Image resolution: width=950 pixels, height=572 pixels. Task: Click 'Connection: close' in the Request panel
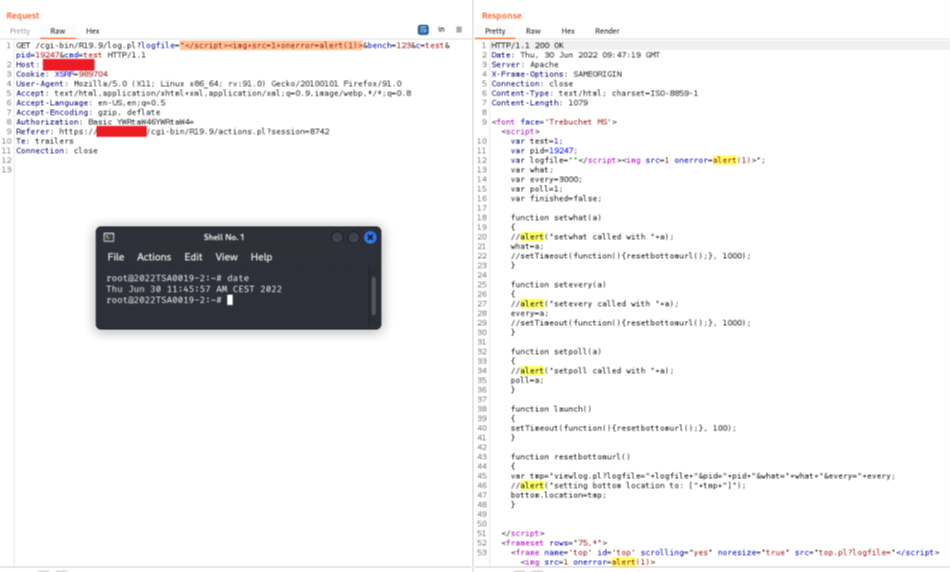point(56,150)
